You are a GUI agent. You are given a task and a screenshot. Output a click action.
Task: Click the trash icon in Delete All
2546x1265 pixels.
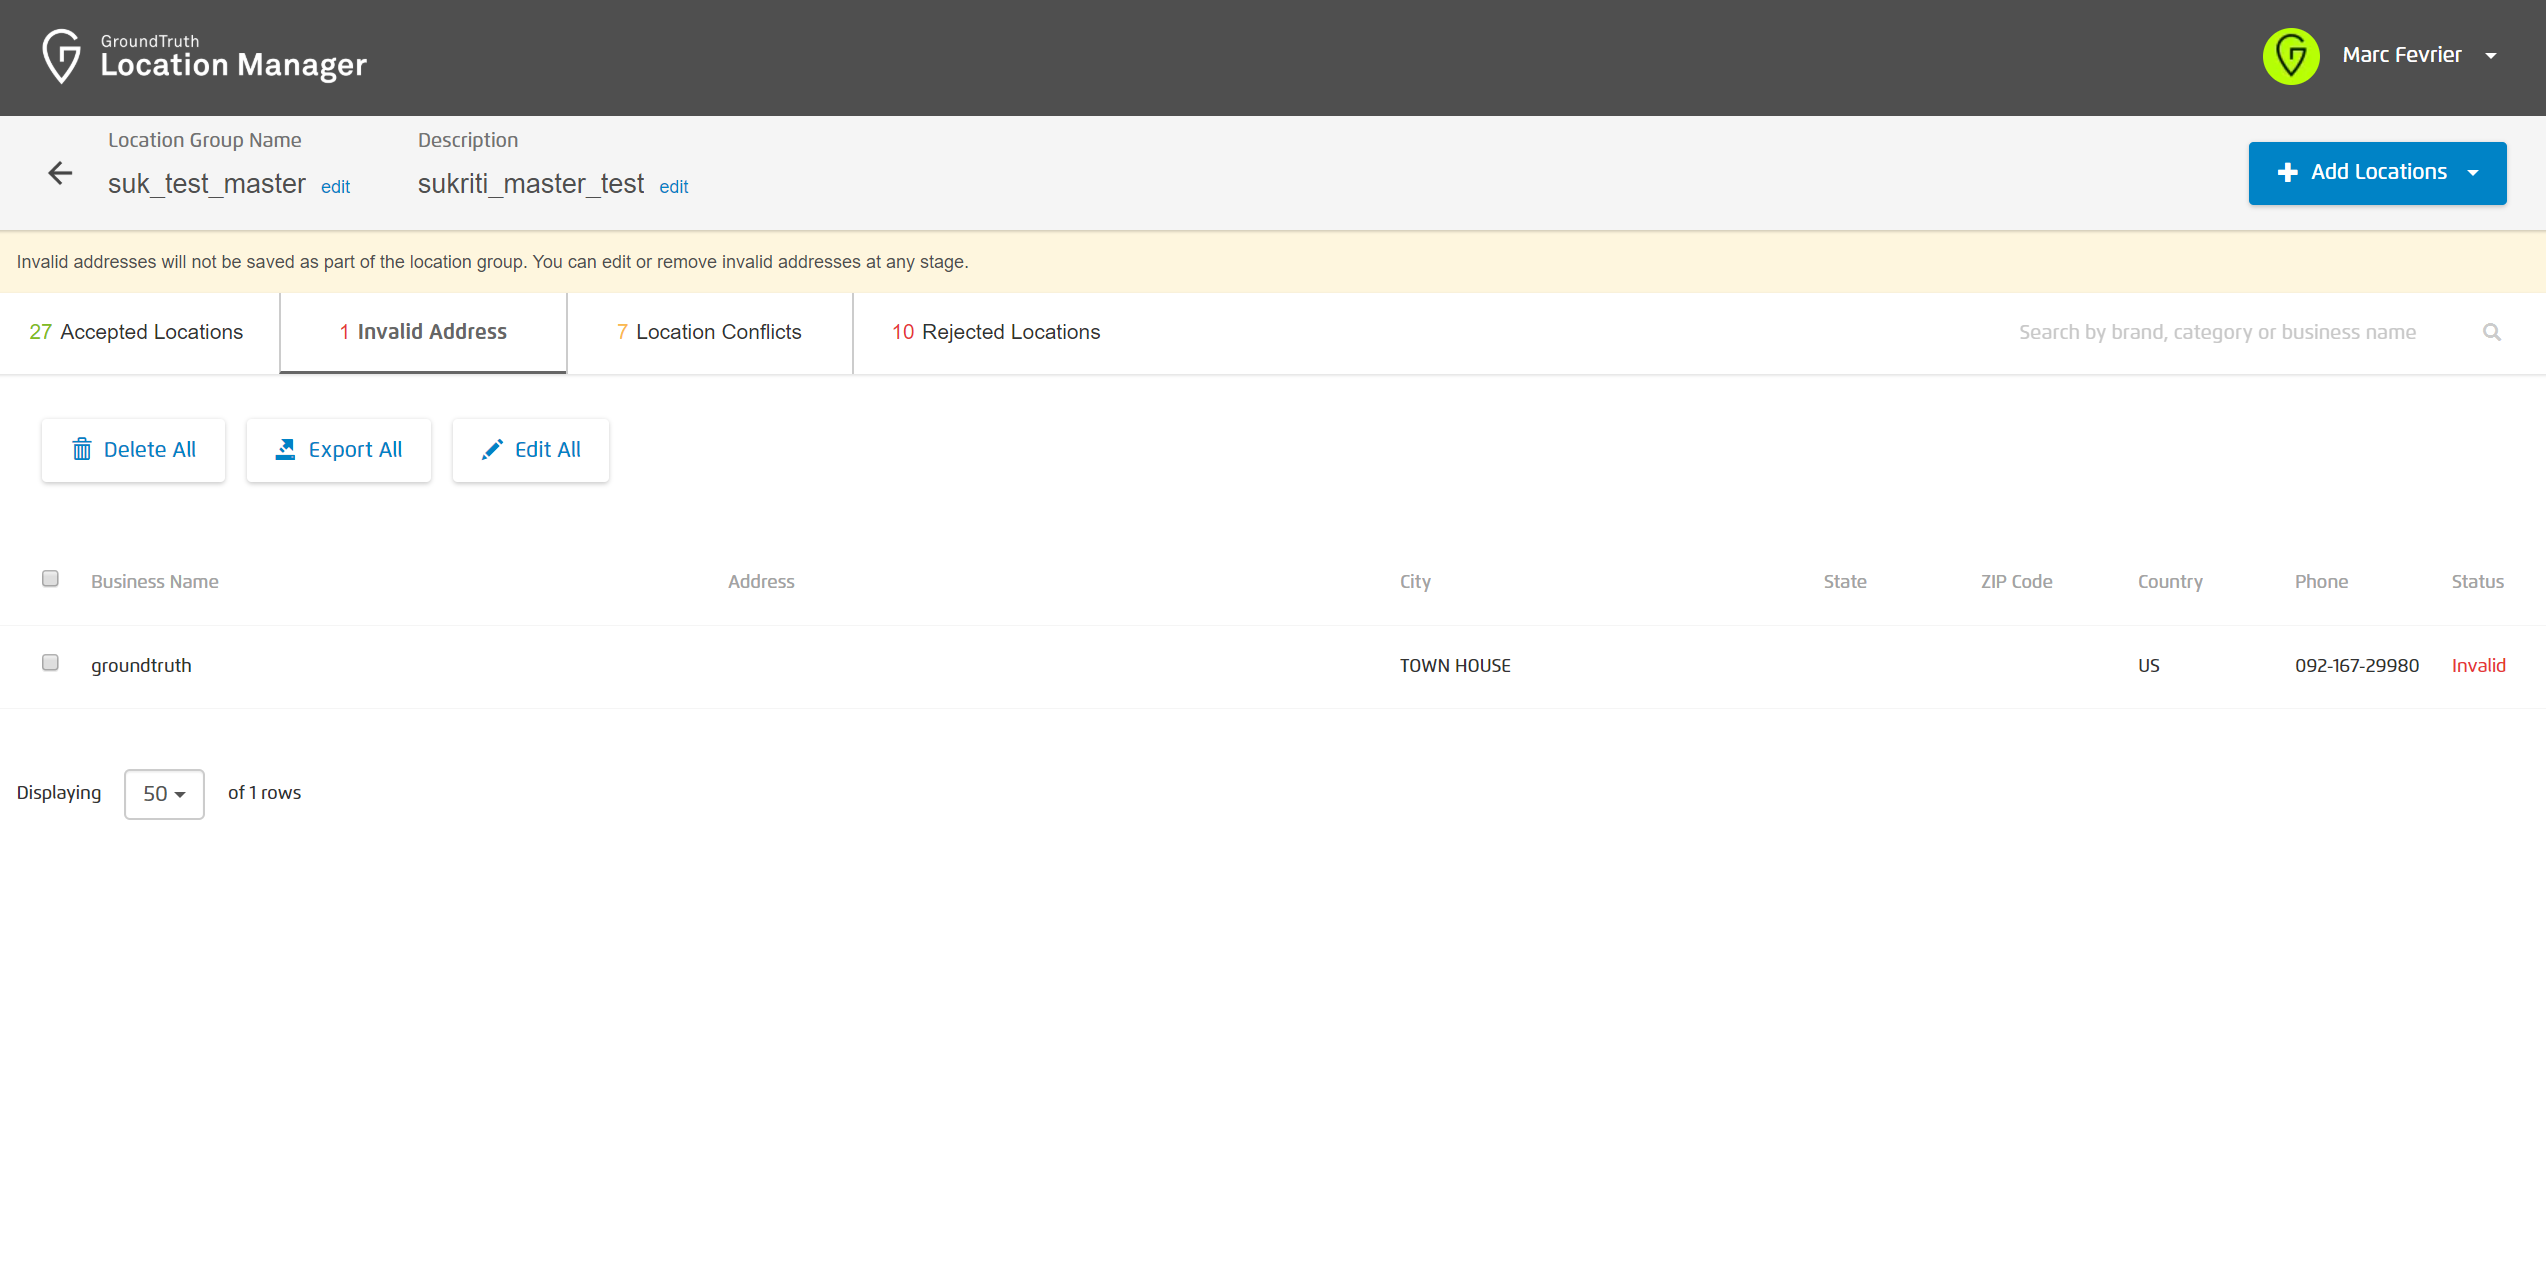(82, 450)
